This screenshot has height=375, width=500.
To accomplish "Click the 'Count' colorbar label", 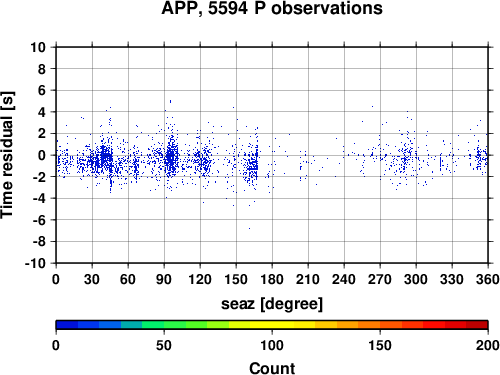I will (272, 368).
